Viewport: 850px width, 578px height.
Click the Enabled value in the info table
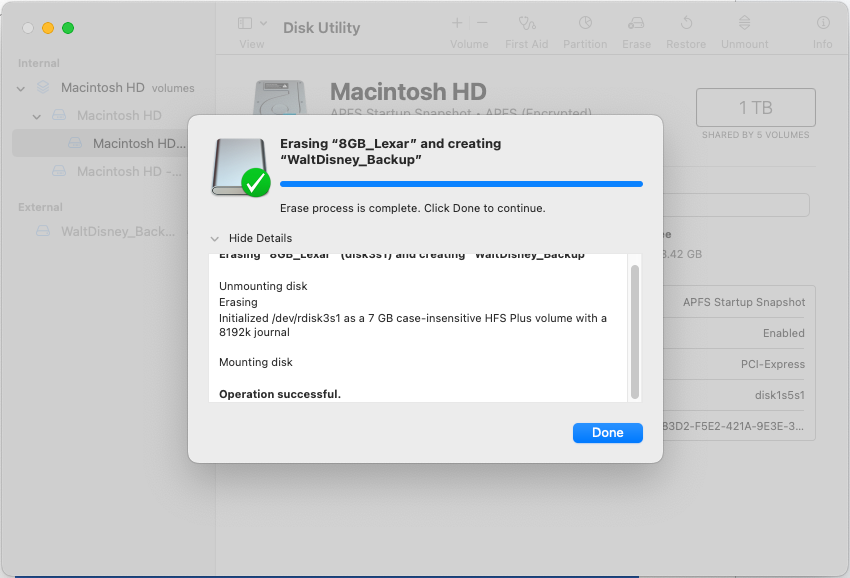[x=783, y=333]
